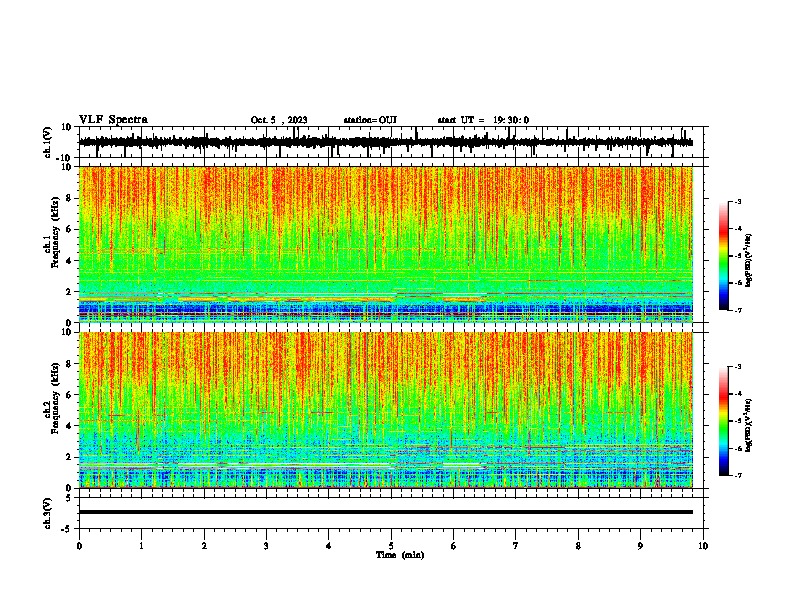
Task: Click time axis tick label "5"
Action: pos(391,546)
